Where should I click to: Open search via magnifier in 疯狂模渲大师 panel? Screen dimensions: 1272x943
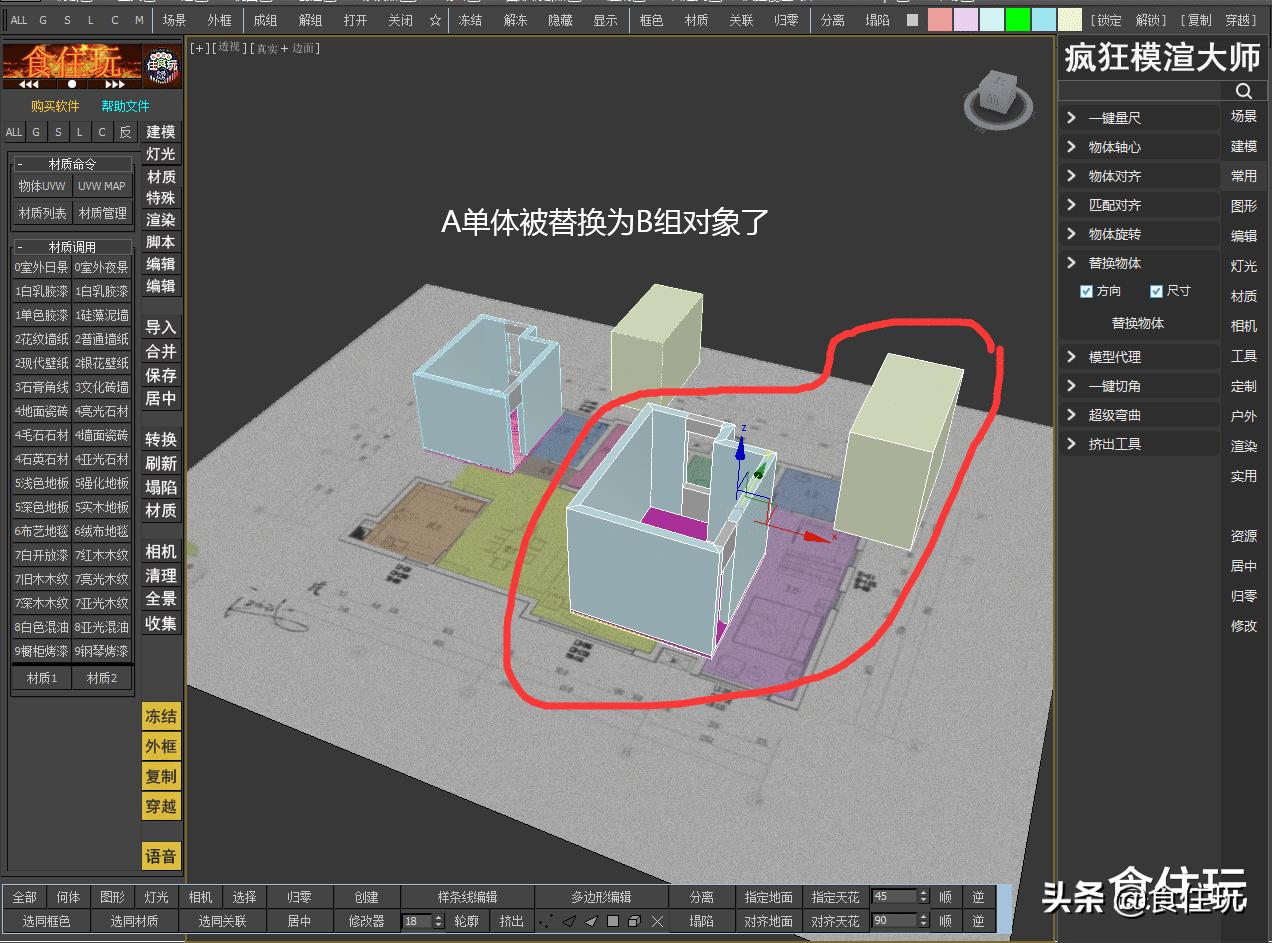coord(1243,91)
